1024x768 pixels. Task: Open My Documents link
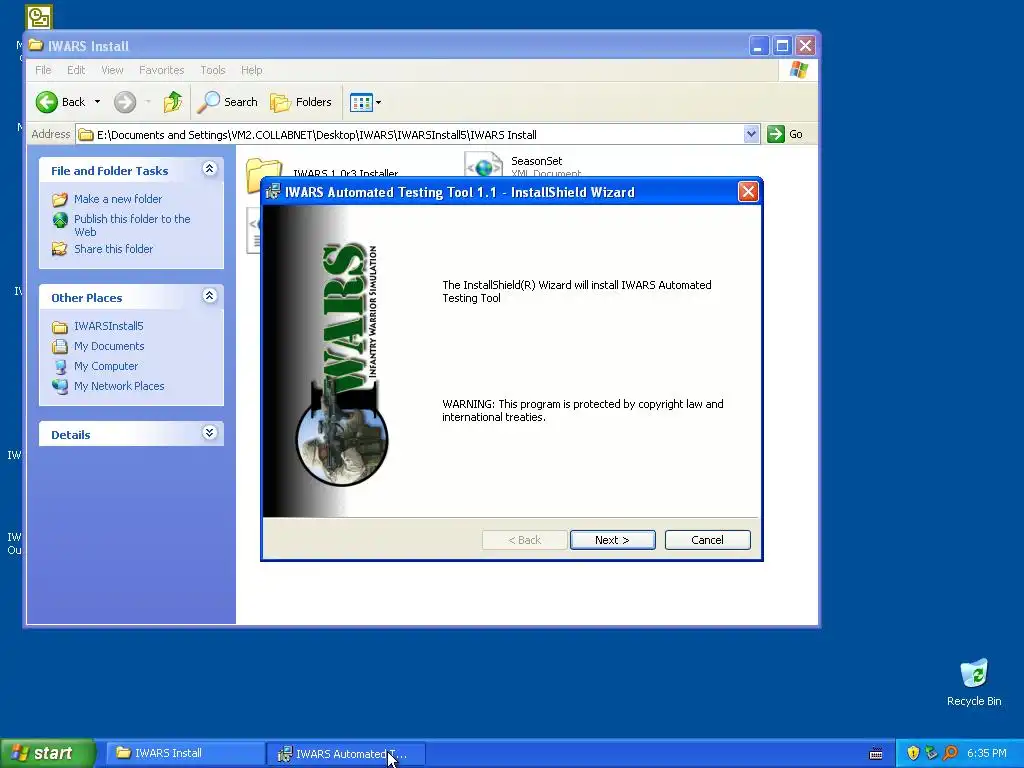point(109,346)
